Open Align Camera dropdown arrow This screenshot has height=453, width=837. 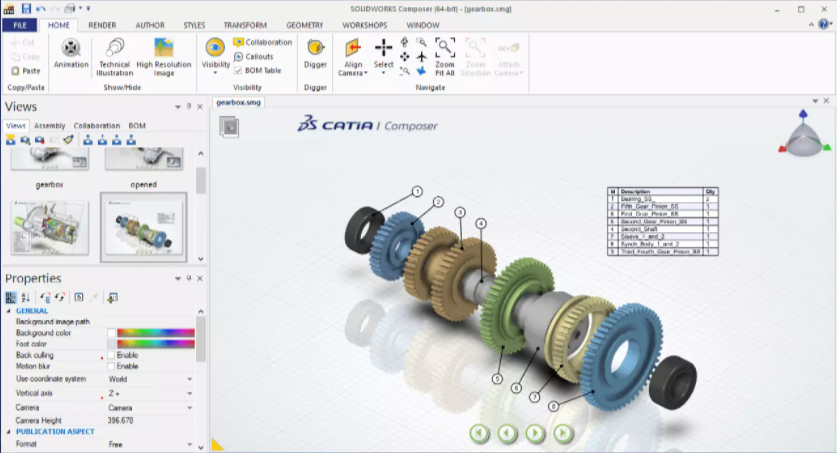coord(366,73)
